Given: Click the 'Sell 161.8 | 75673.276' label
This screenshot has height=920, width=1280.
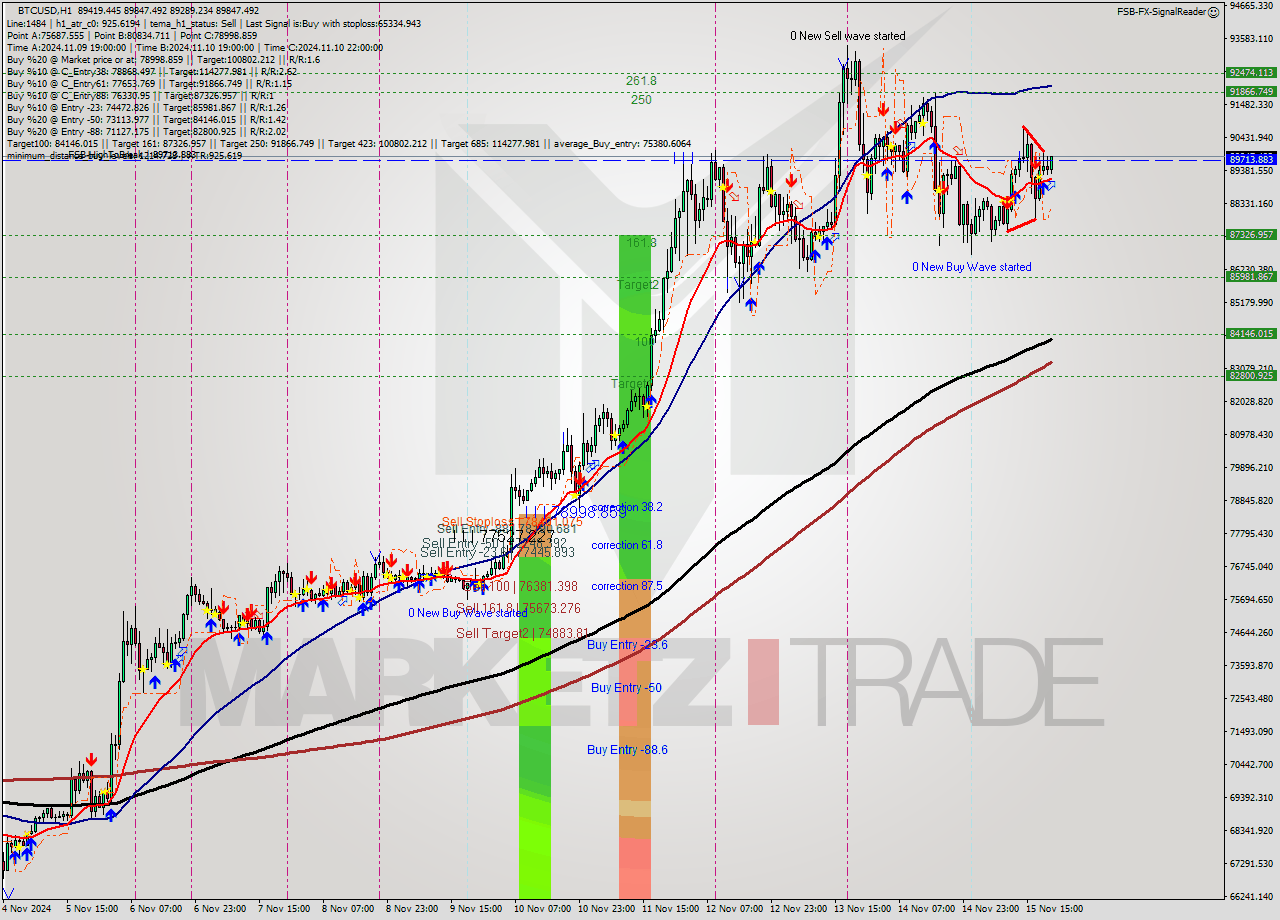Looking at the screenshot, I should 519,608.
